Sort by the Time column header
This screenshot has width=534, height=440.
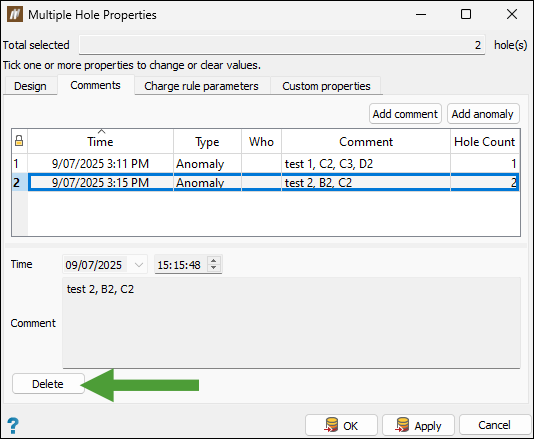click(x=100, y=141)
